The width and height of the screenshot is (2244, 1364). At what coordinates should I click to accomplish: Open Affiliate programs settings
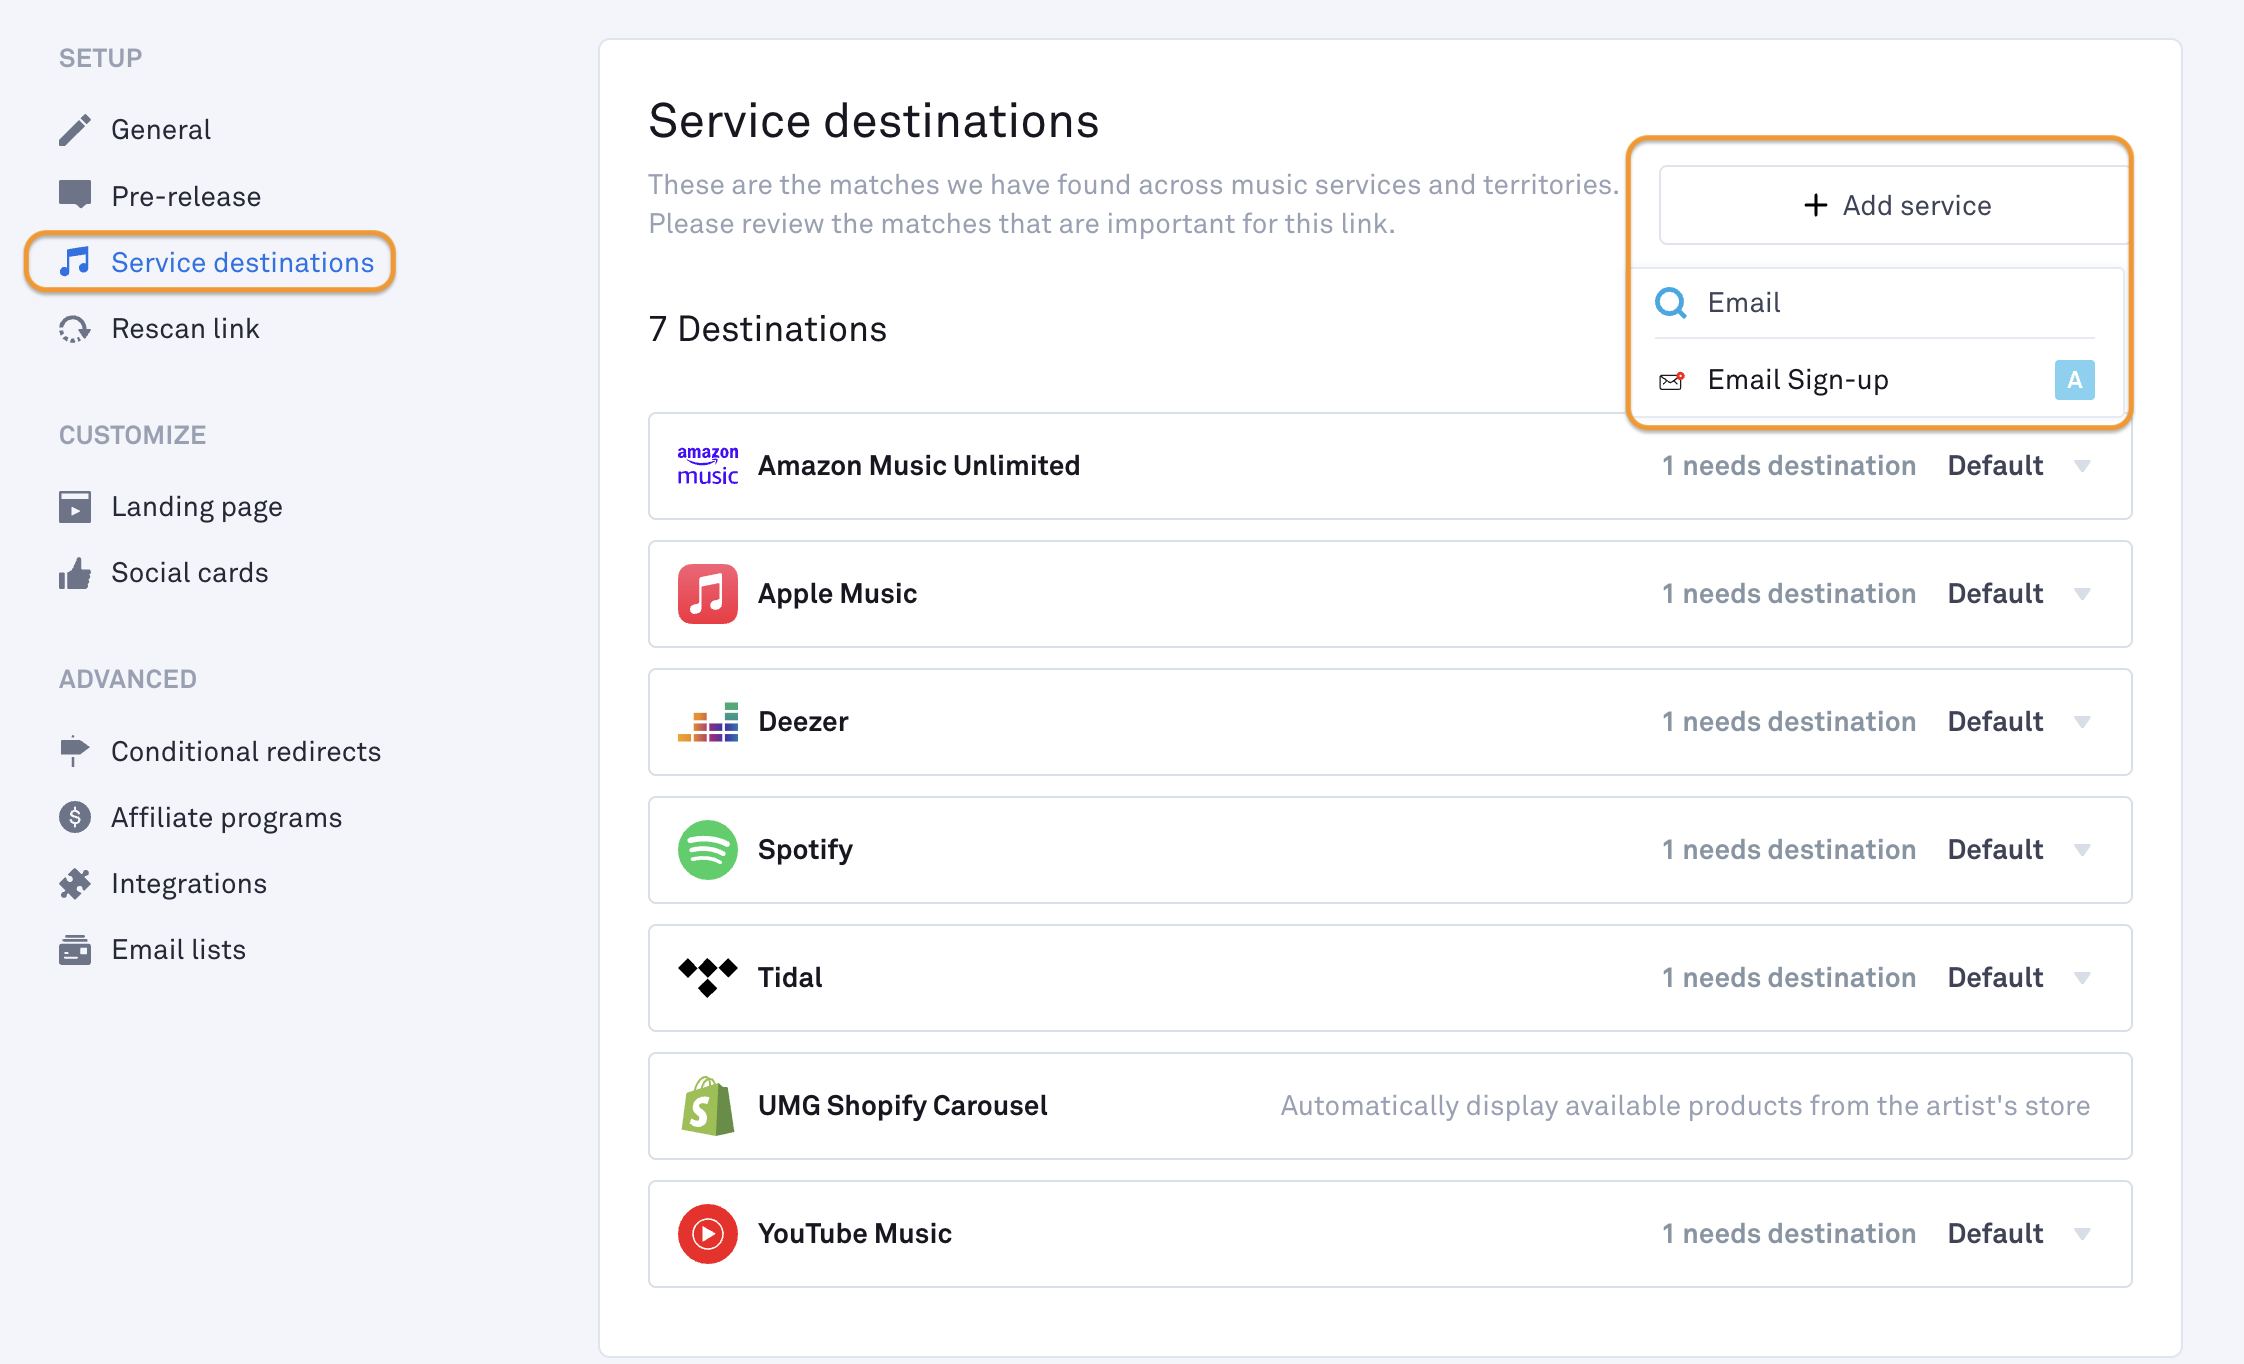(x=227, y=817)
